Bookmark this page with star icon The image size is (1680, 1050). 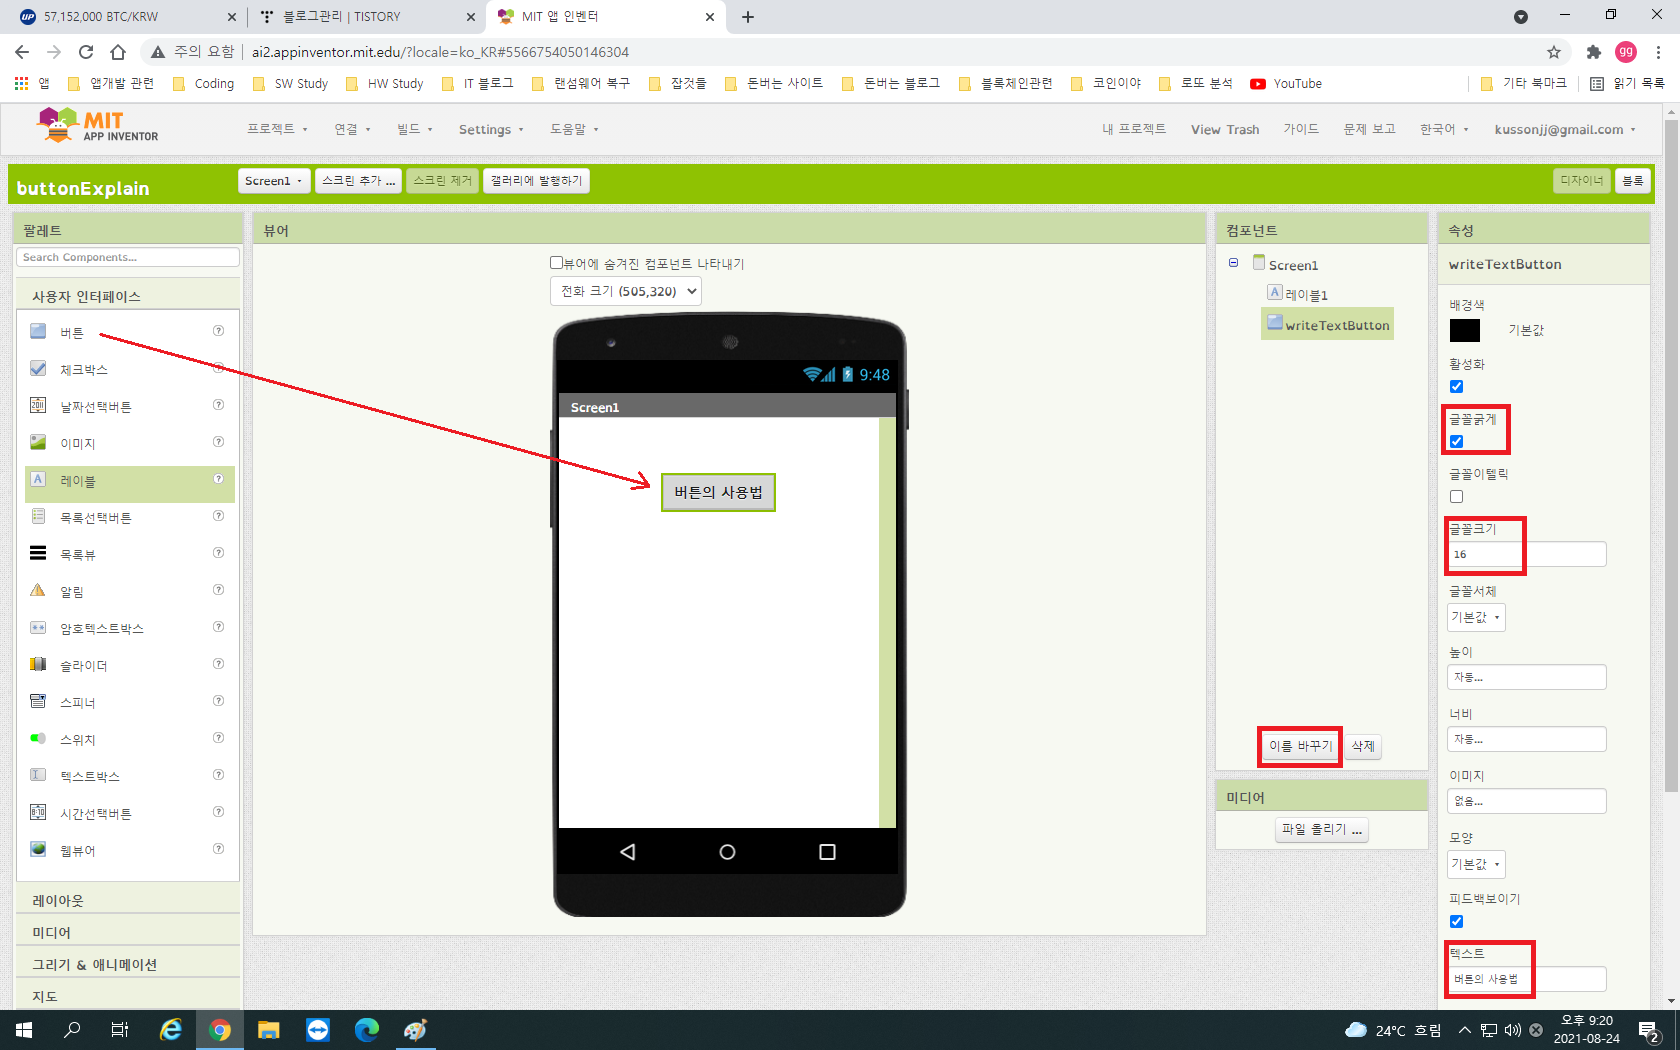[1553, 52]
